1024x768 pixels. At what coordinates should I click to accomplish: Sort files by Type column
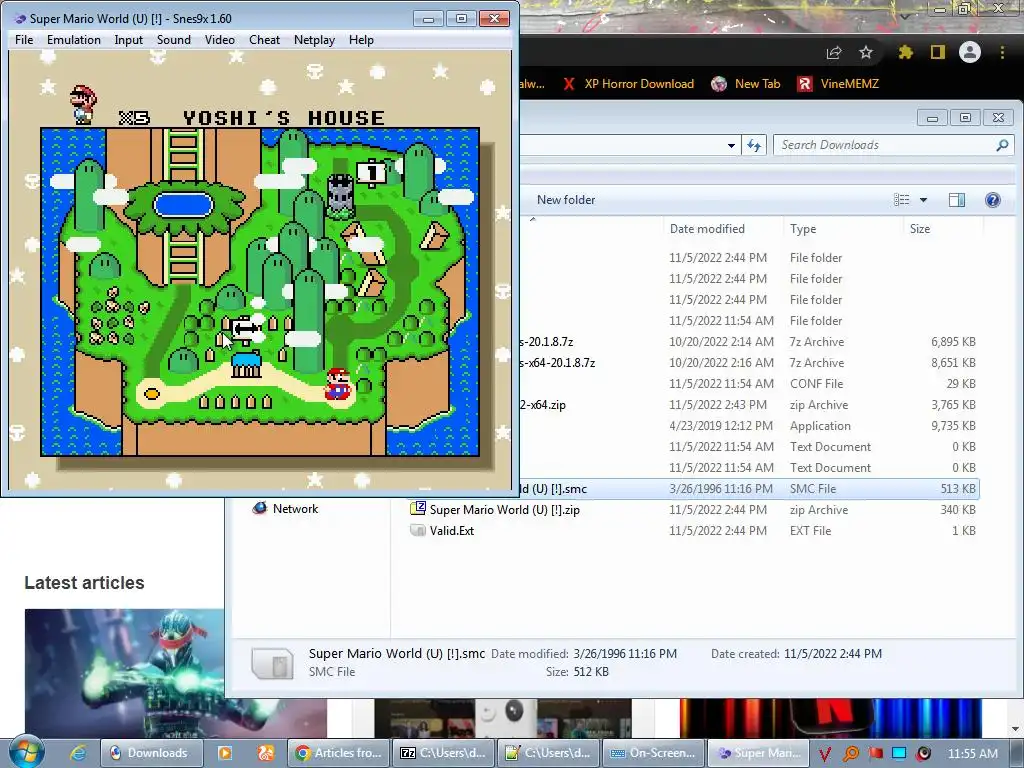pyautogui.click(x=803, y=229)
